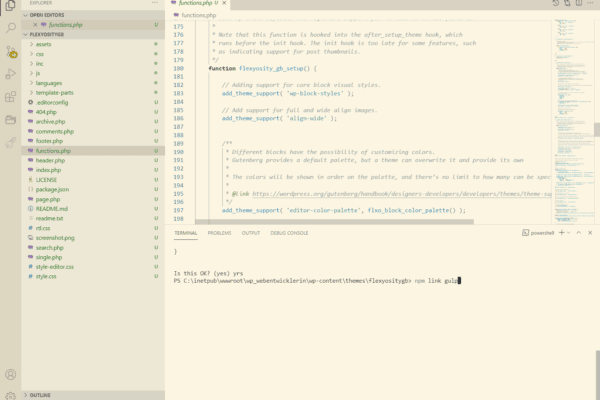Expand the template-parts folder
The image size is (600, 400).
(93, 93)
